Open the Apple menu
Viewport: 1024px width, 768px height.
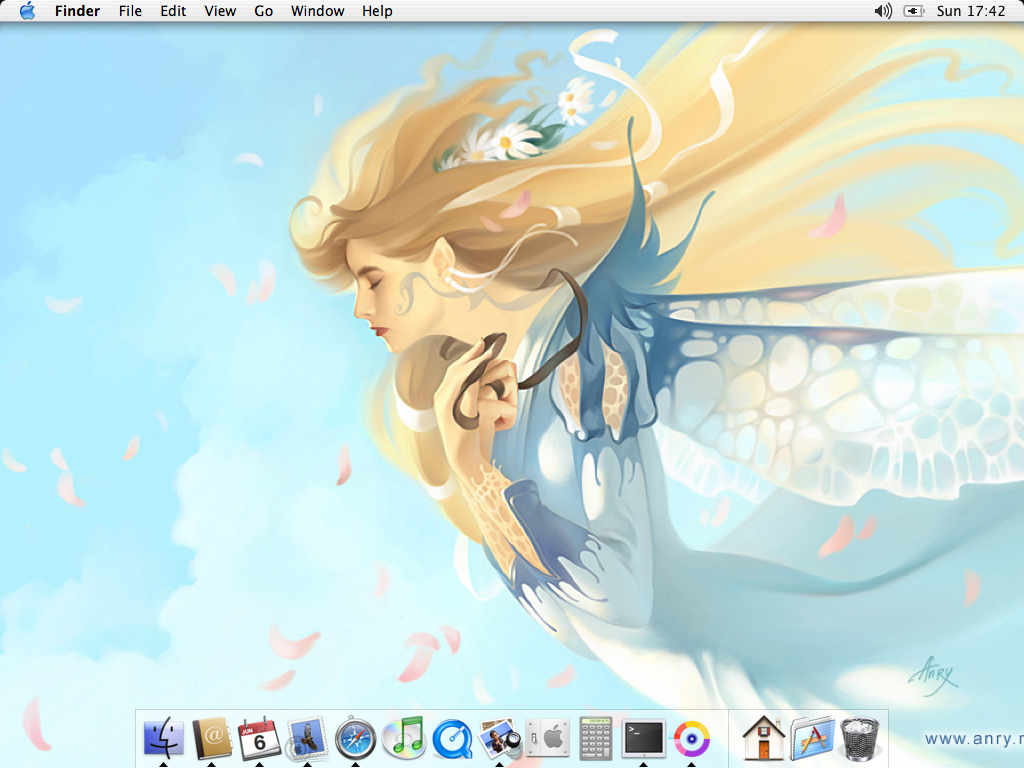click(27, 11)
